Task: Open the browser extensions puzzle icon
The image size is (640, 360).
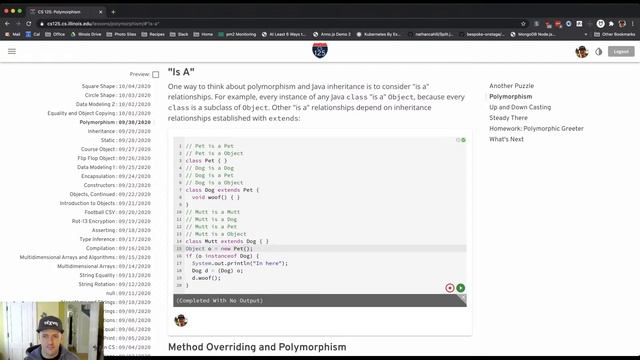Action: click(x=611, y=24)
